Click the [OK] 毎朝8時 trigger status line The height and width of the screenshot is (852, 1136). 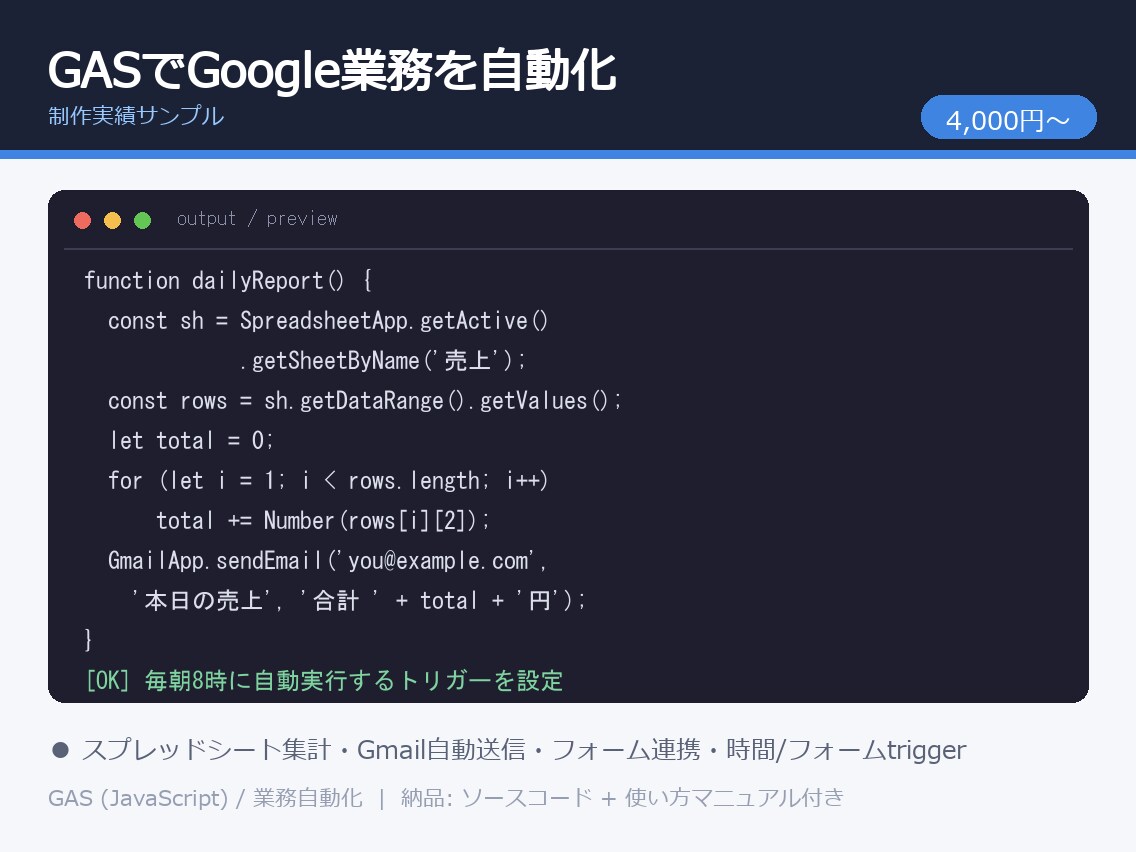324,680
